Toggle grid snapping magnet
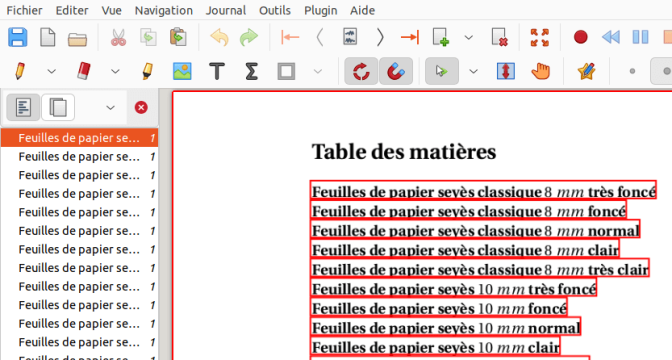 (396, 71)
